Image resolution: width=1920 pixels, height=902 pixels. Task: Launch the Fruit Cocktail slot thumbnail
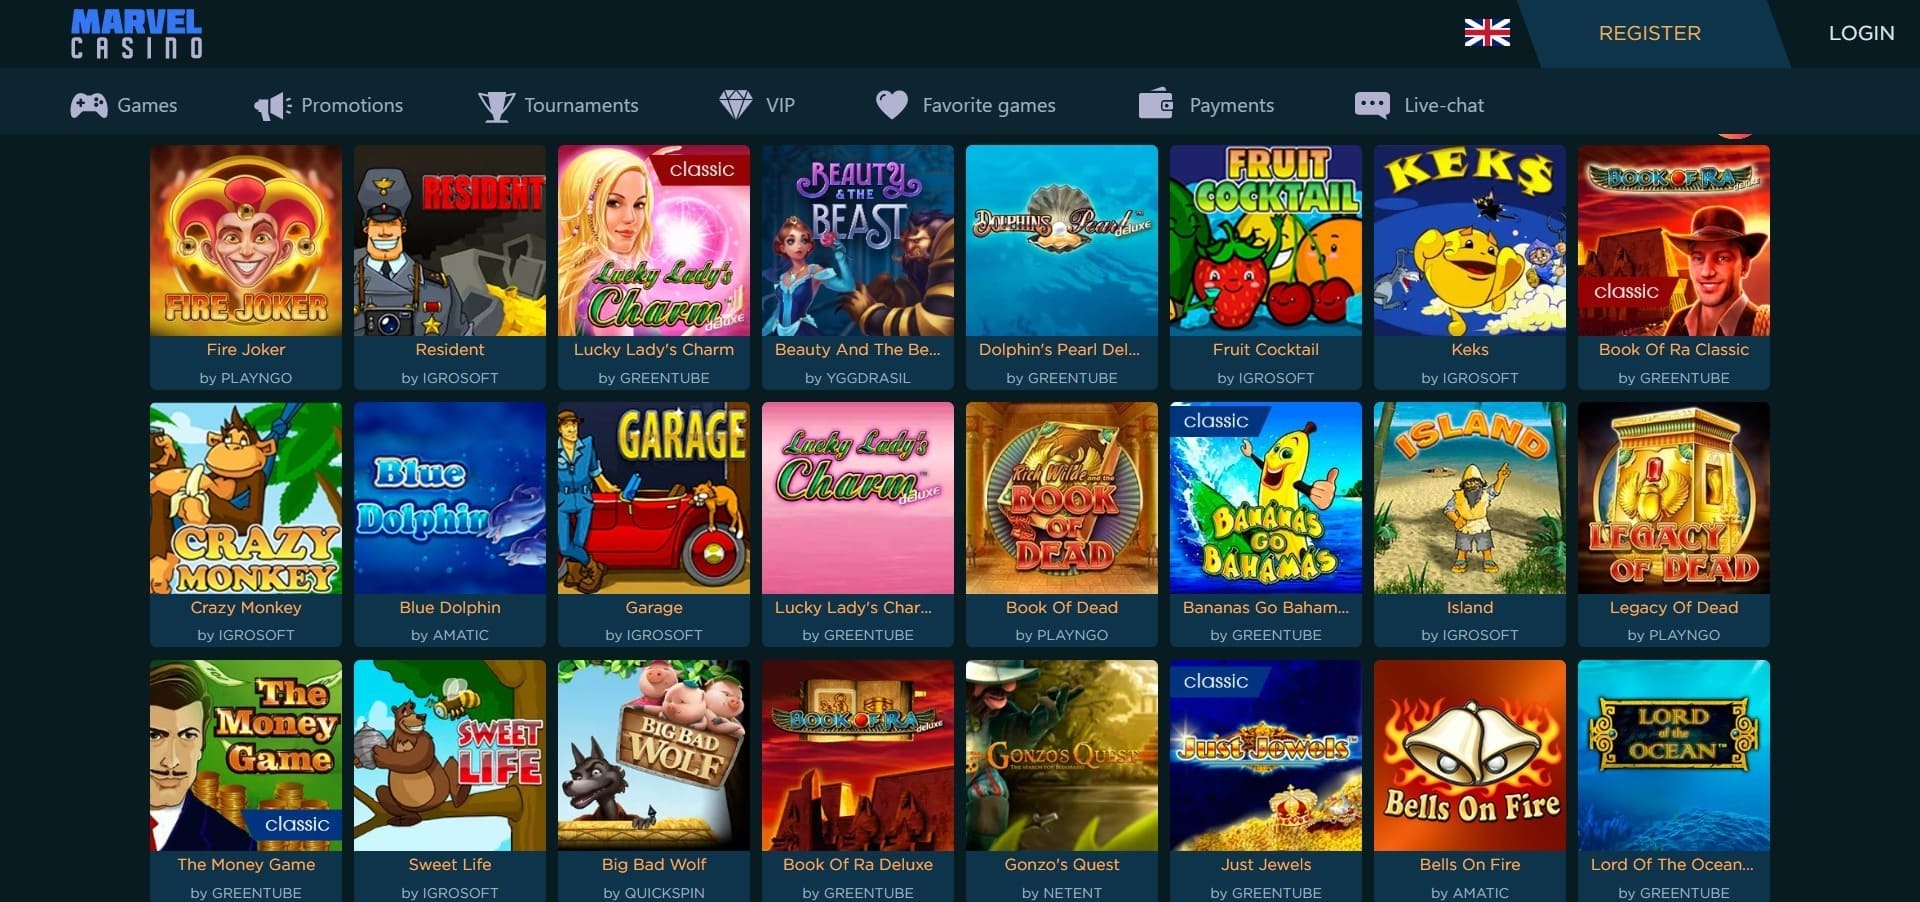click(x=1266, y=240)
